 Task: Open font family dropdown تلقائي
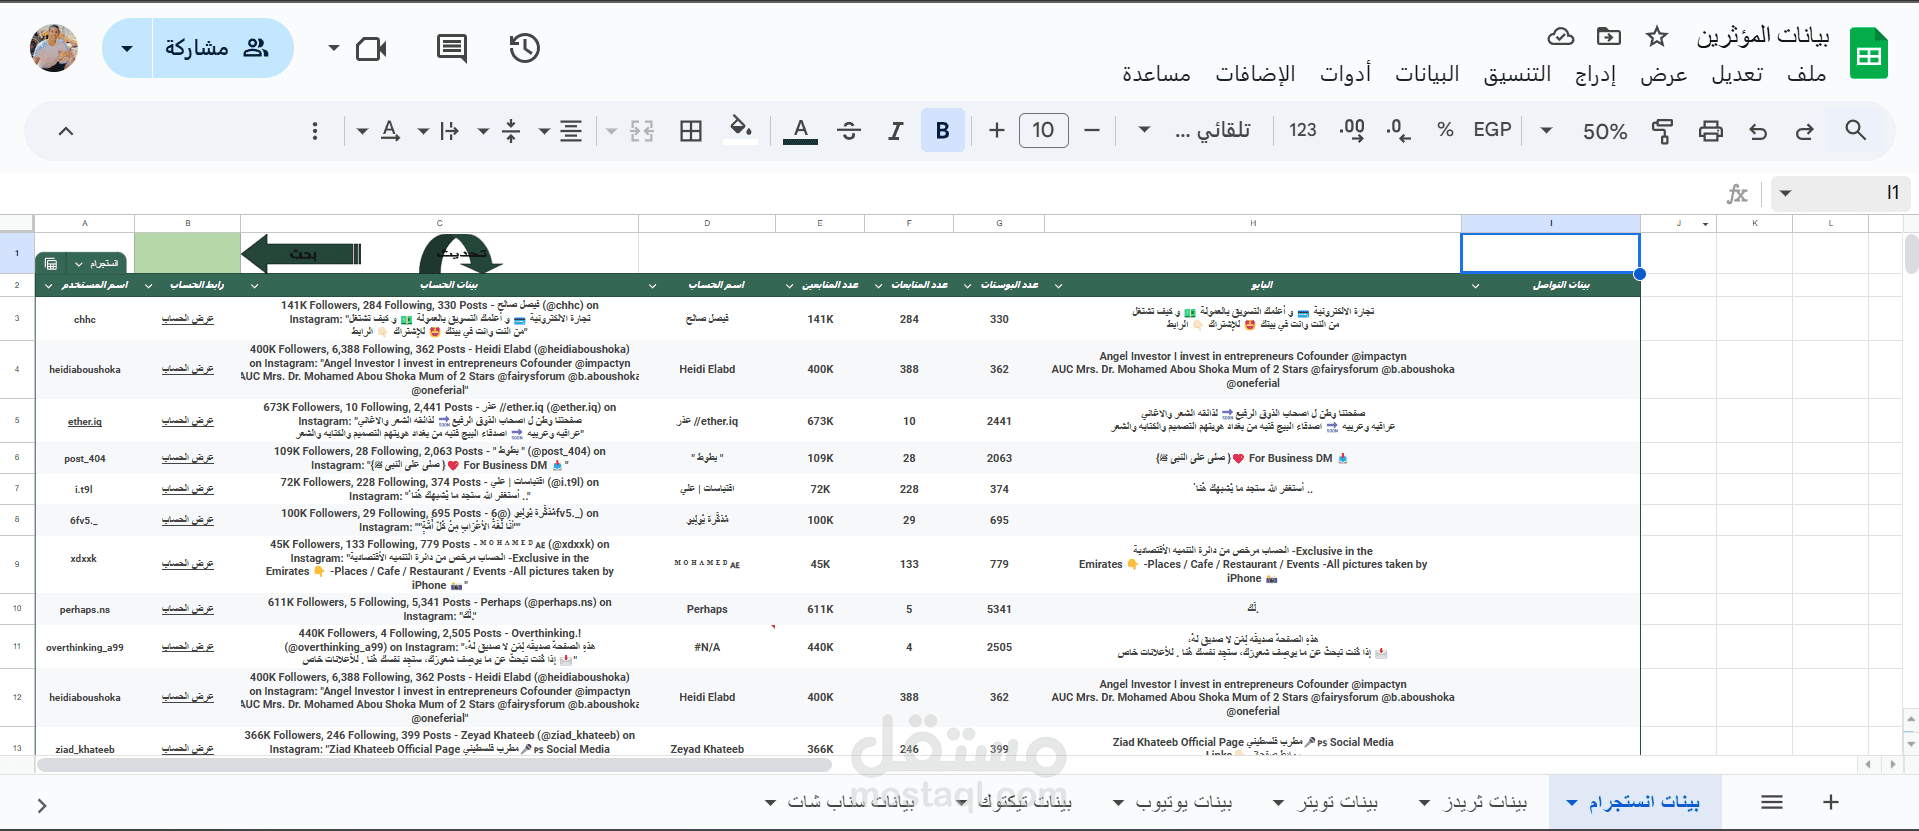(x=1195, y=131)
